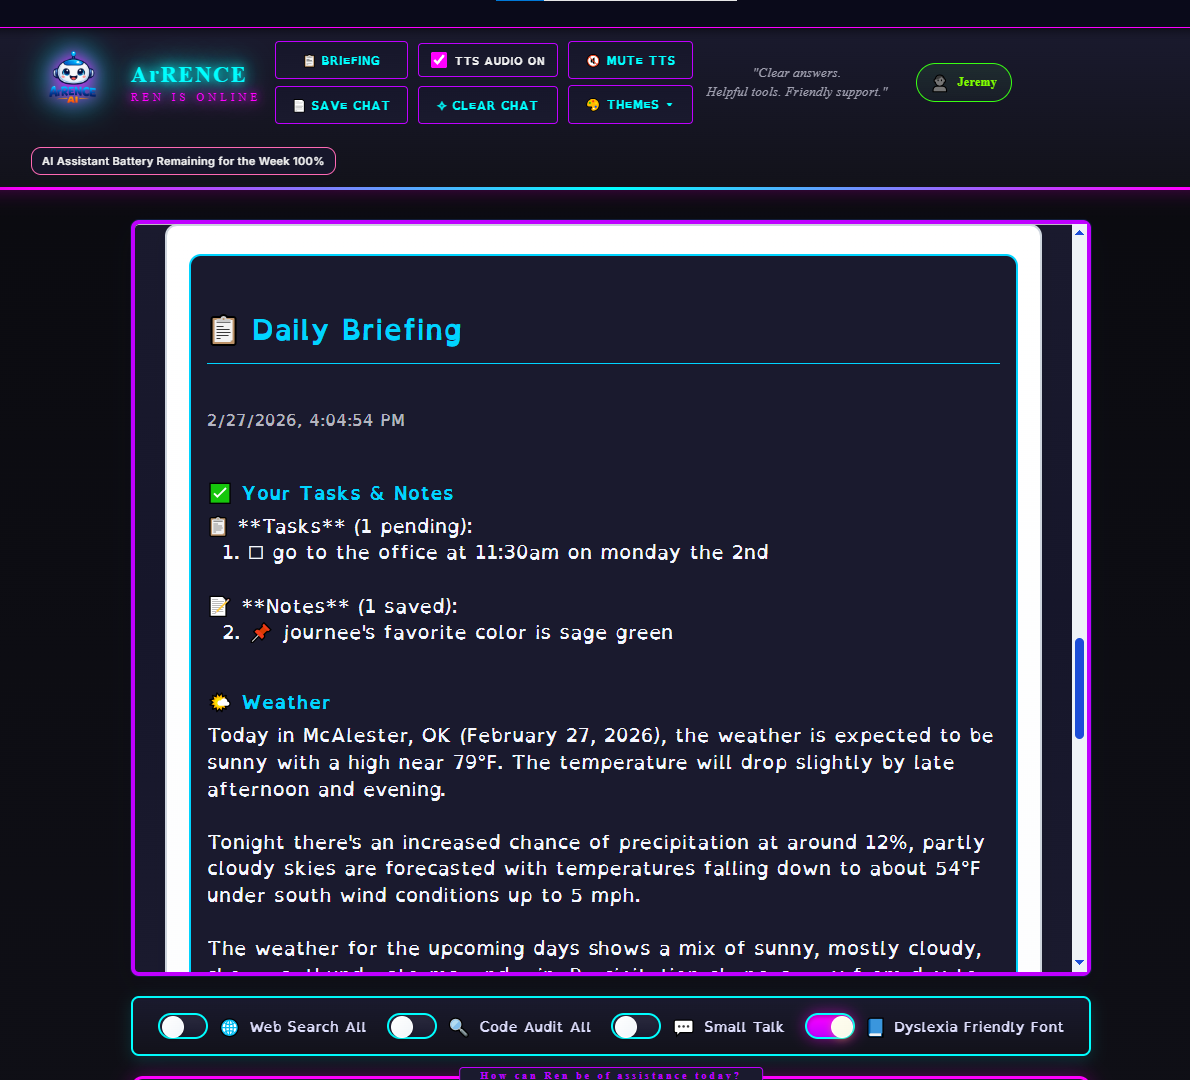Click the speech bubble icon beside Small Talk
This screenshot has width=1190, height=1080.
[684, 1027]
